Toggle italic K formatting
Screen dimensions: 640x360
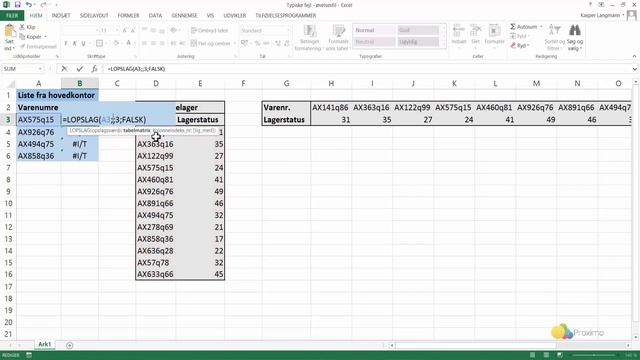click(75, 43)
